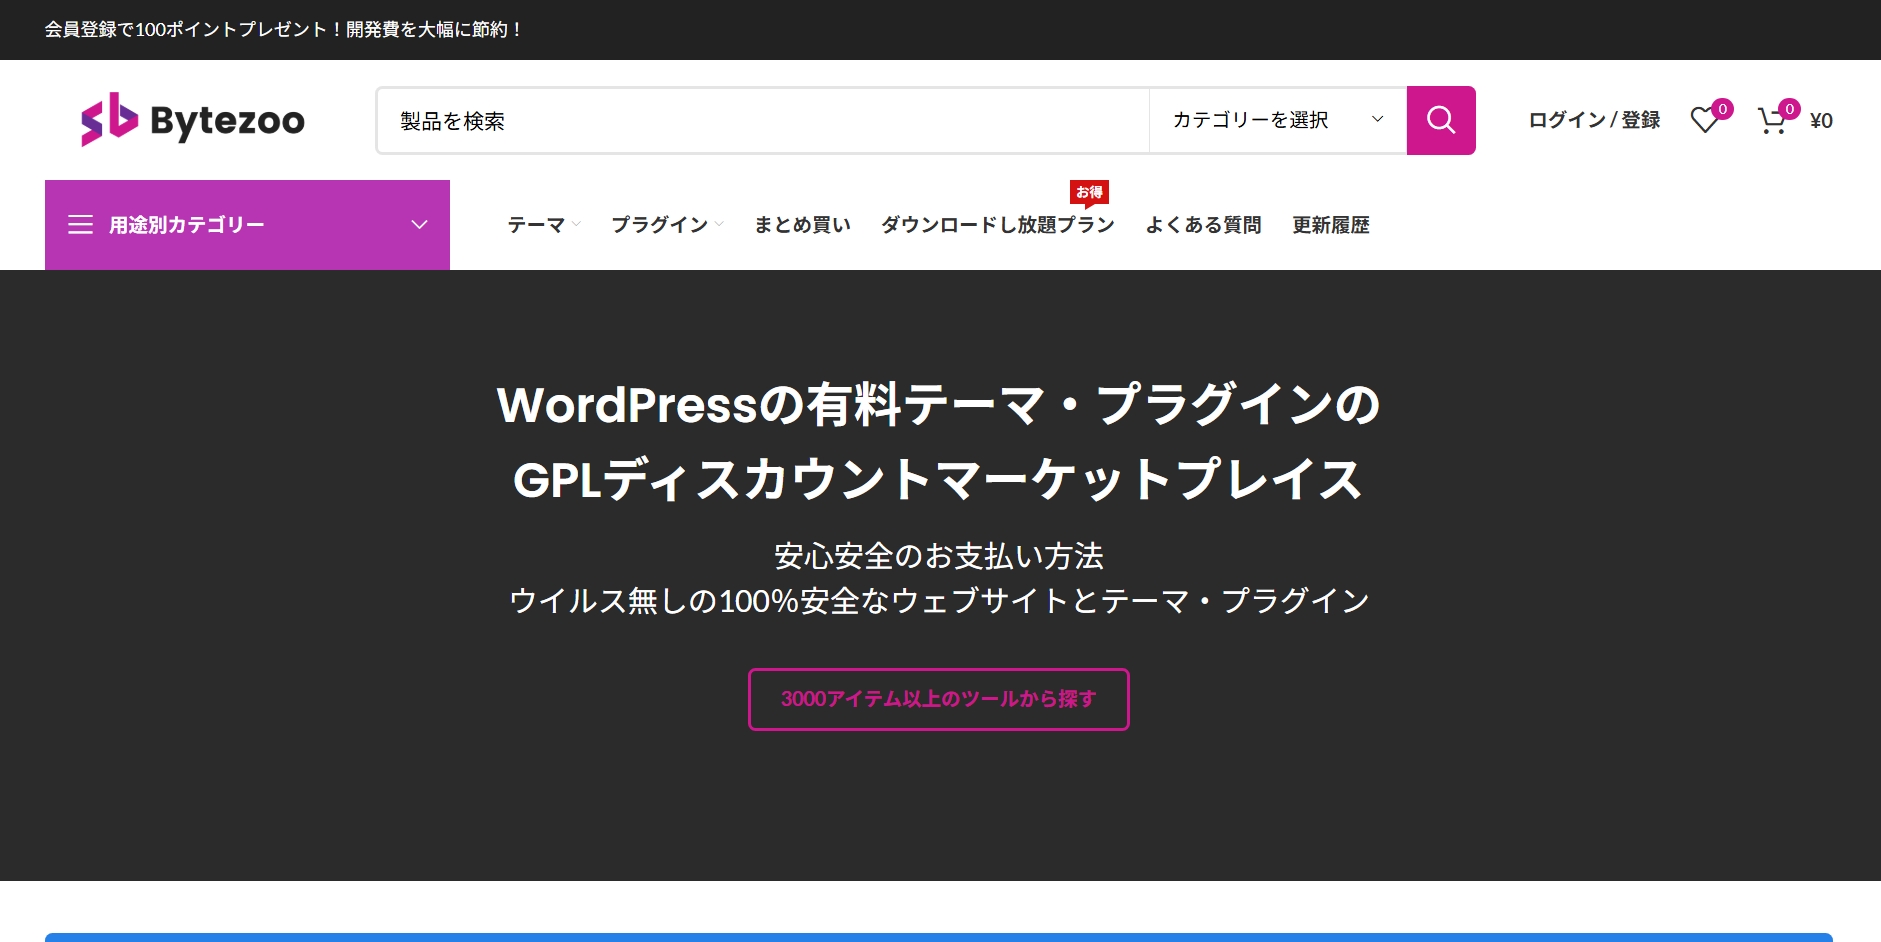Click the 3000アイテム以上のツールから探す button
Viewport: 1881px width, 942px height.
pos(938,699)
